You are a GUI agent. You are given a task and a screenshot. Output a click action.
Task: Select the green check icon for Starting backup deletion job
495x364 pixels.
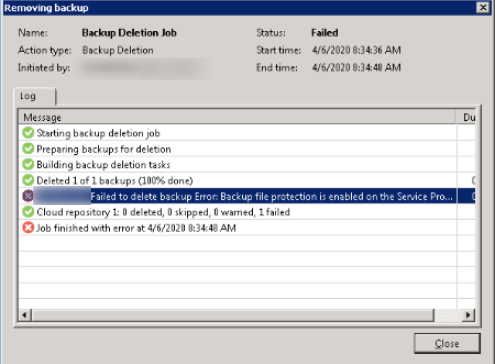28,133
